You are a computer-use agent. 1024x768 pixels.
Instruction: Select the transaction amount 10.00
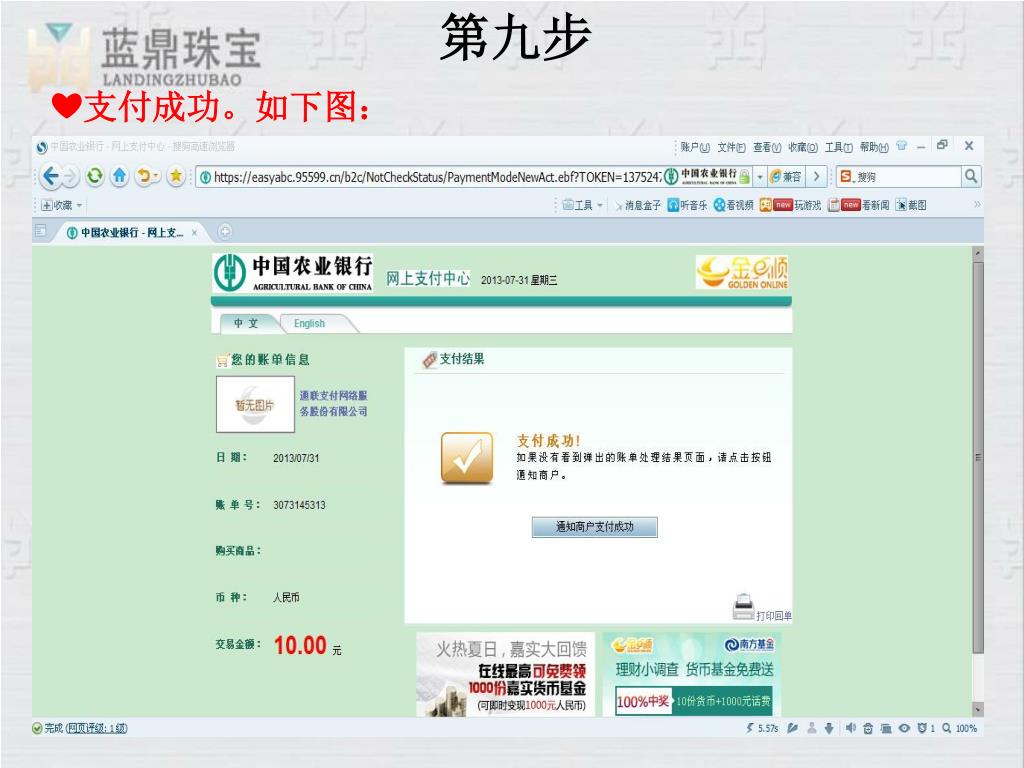(300, 645)
